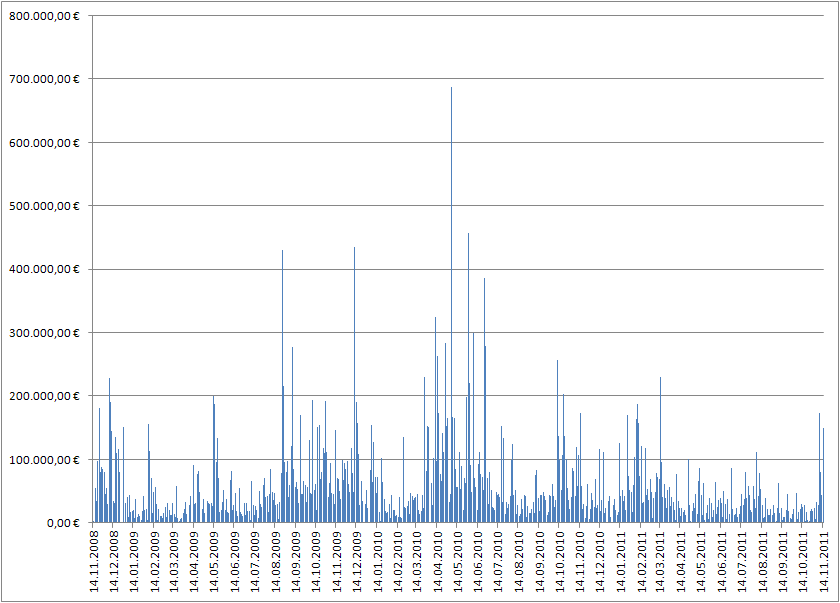The image size is (840, 603).
Task: Click the 14.01.2011 date label
Action: click(x=620, y=561)
